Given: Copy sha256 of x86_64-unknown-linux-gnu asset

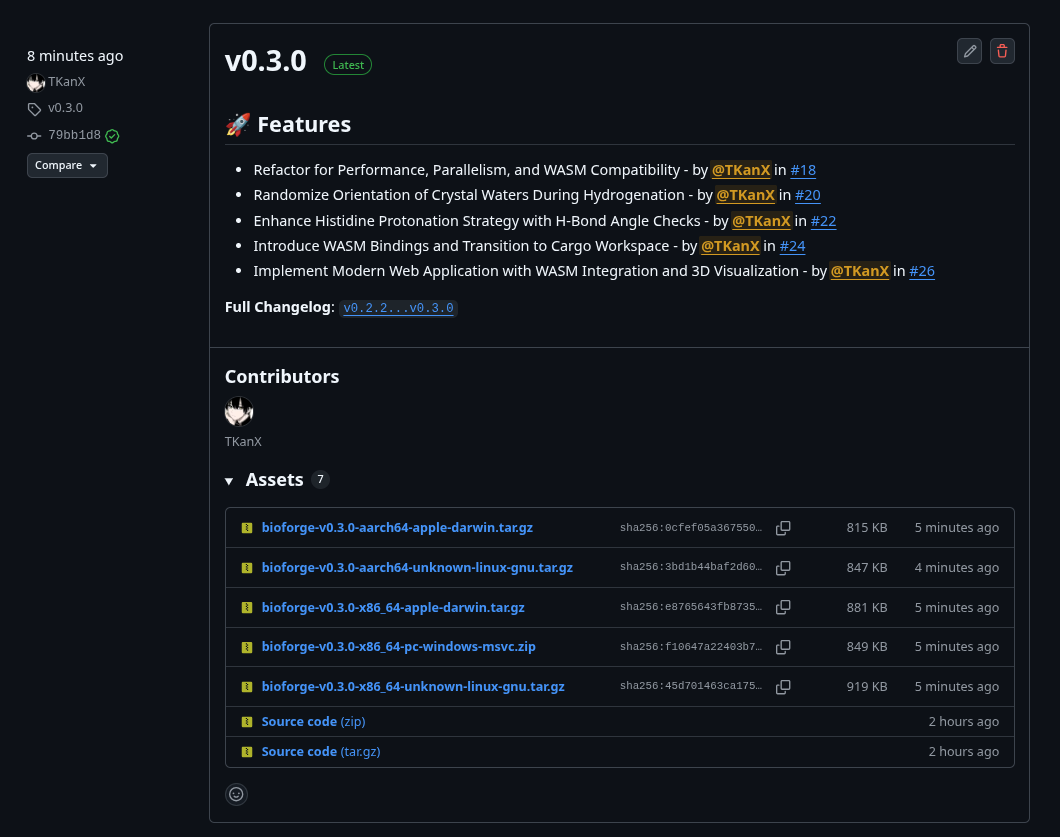Looking at the screenshot, I should tap(783, 687).
